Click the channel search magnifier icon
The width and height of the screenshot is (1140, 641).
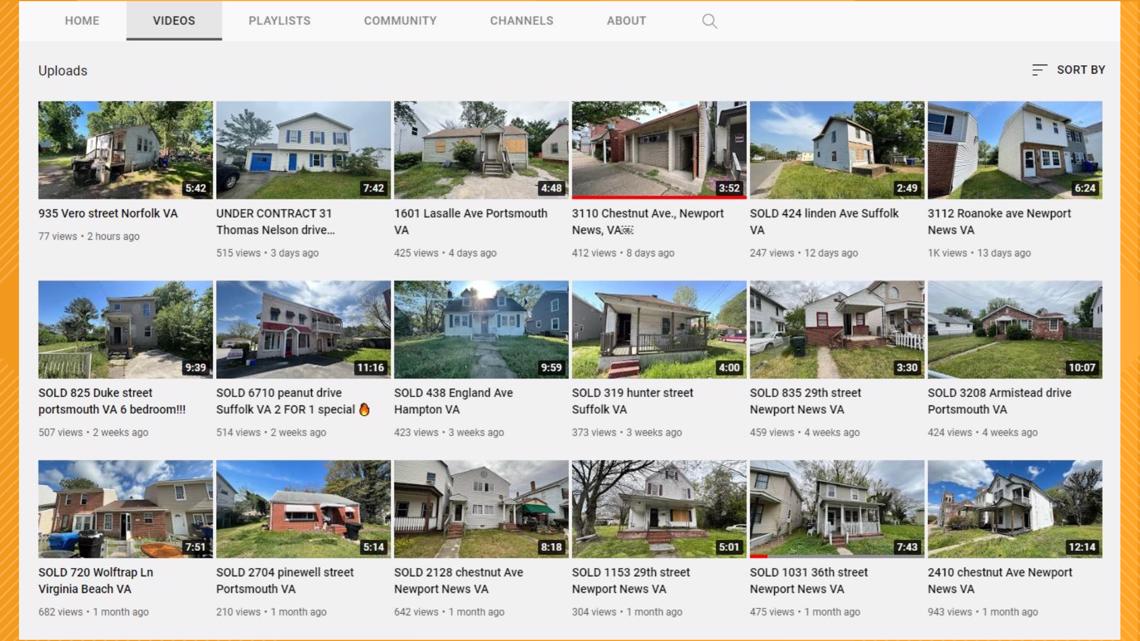coord(710,21)
